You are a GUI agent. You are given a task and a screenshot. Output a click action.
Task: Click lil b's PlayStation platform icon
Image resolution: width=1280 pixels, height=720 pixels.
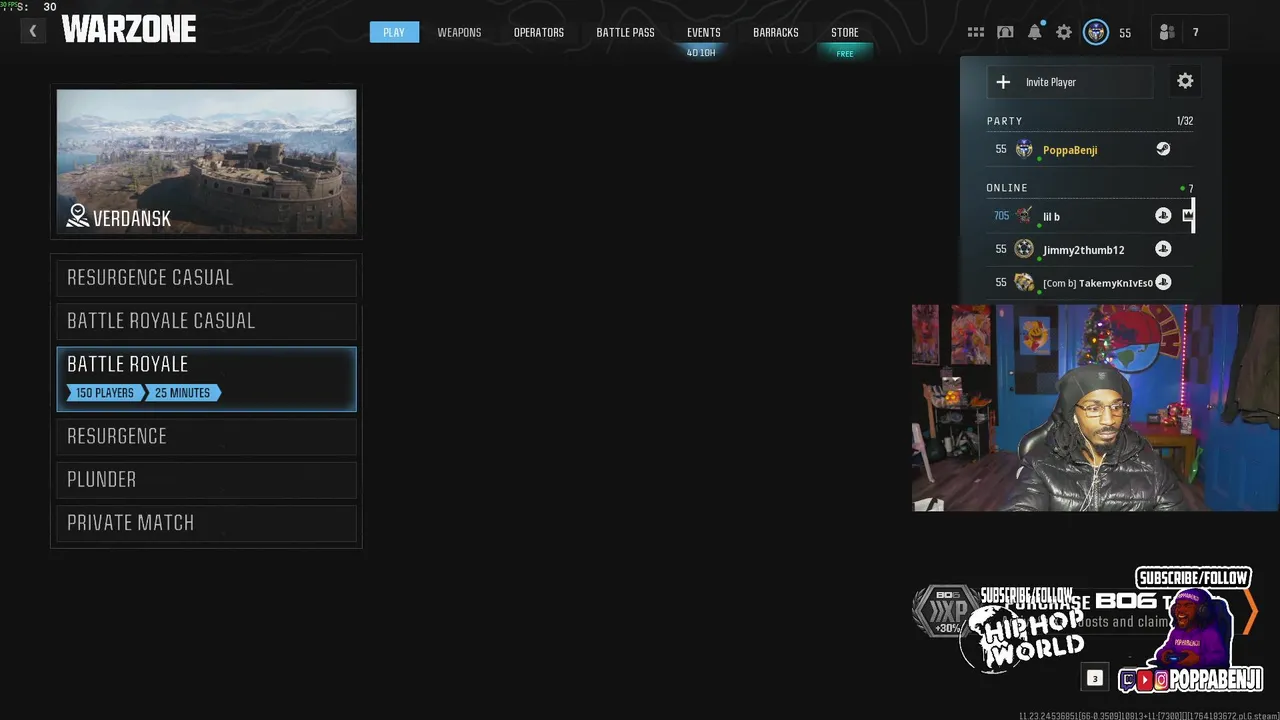[x=1163, y=216]
